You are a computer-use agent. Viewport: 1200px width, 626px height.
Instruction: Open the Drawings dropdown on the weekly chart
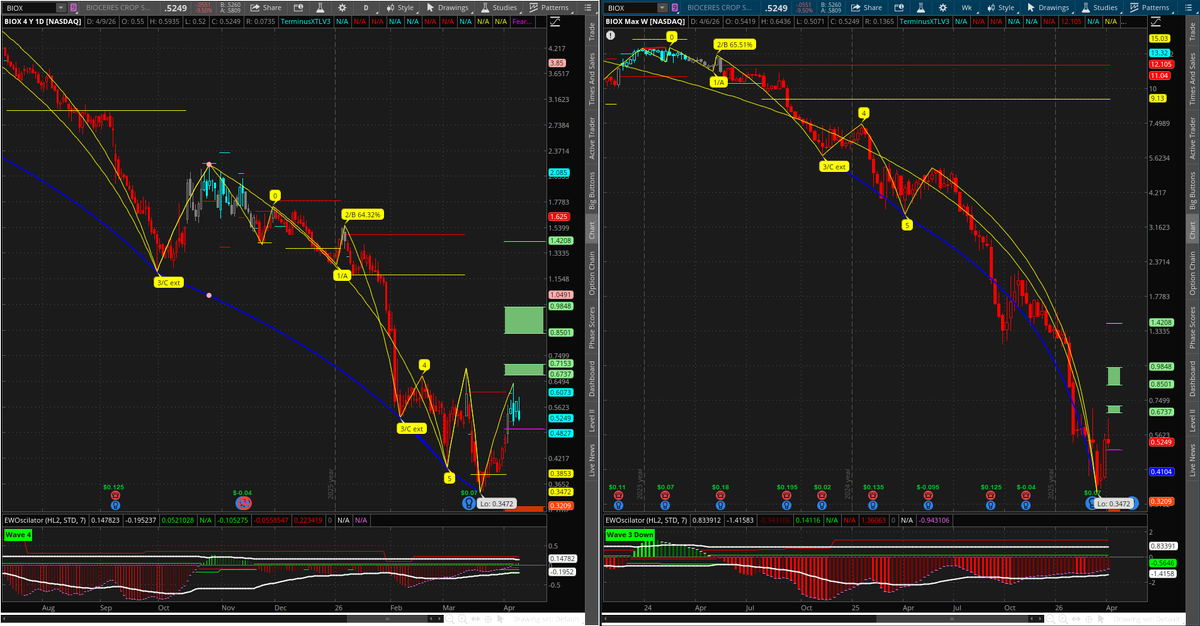point(1048,8)
